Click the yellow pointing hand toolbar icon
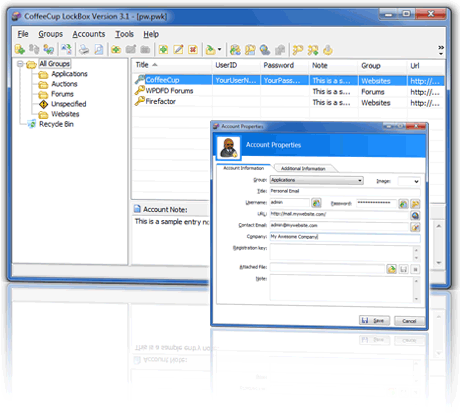This screenshot has width=460, height=420. click(x=328, y=50)
